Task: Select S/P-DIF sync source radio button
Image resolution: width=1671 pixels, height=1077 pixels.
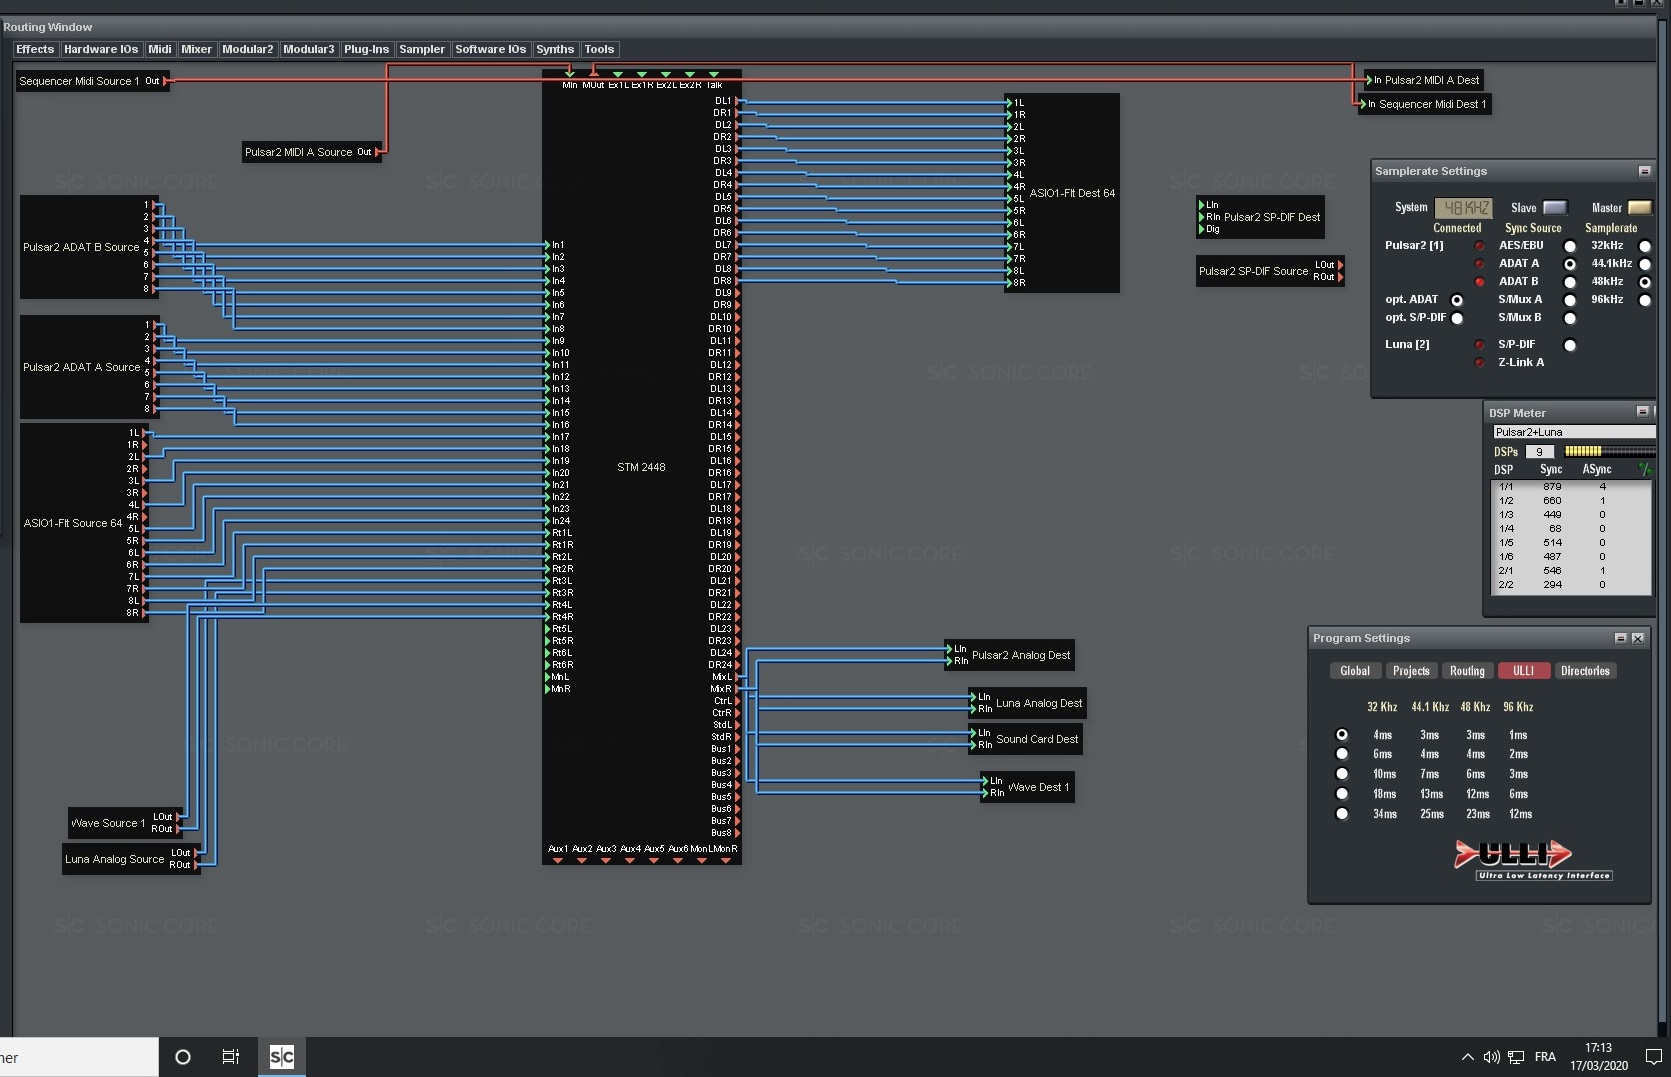Action: 1570,345
